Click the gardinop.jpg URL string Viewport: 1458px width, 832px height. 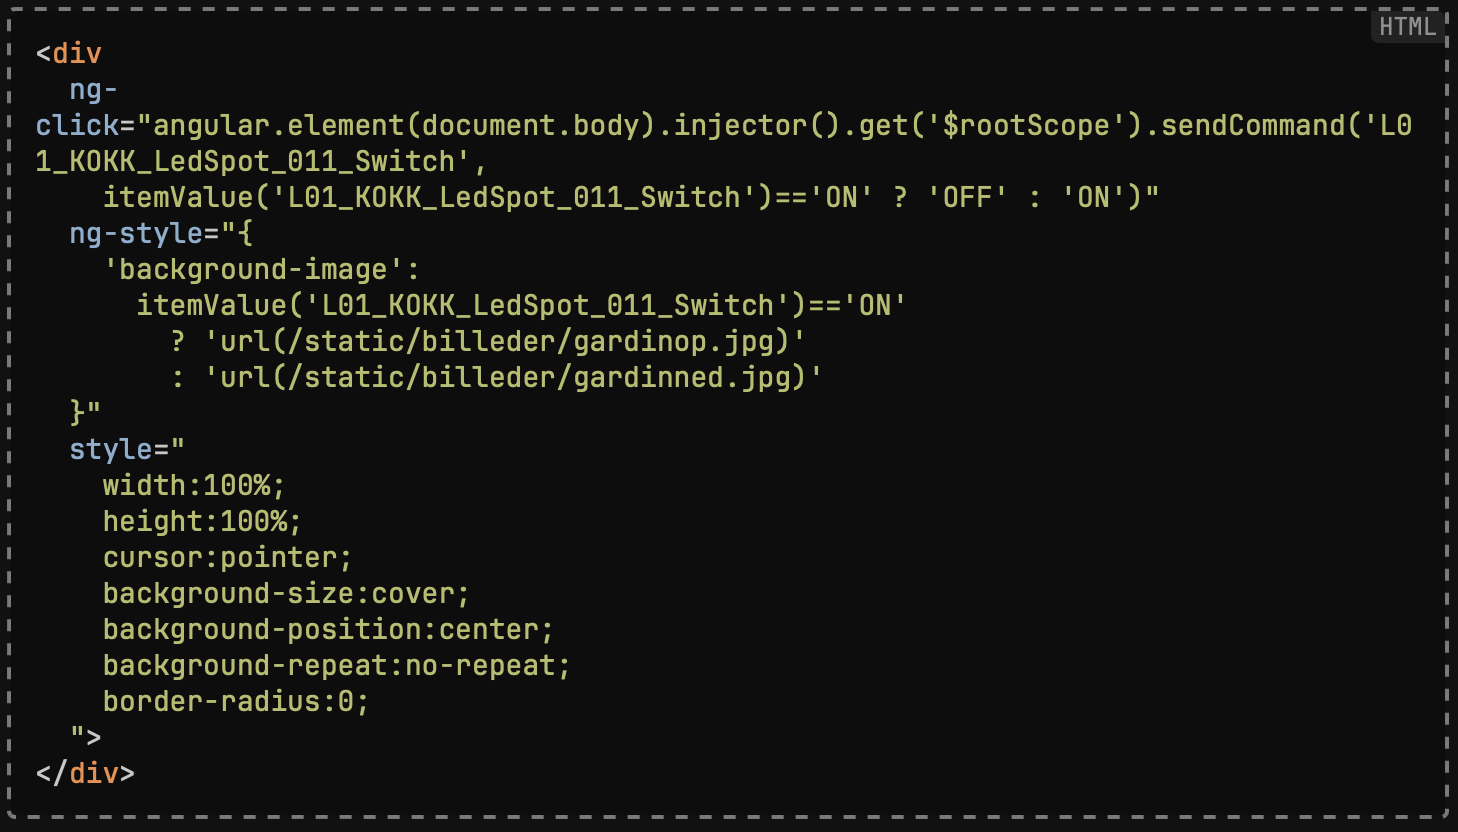(505, 342)
